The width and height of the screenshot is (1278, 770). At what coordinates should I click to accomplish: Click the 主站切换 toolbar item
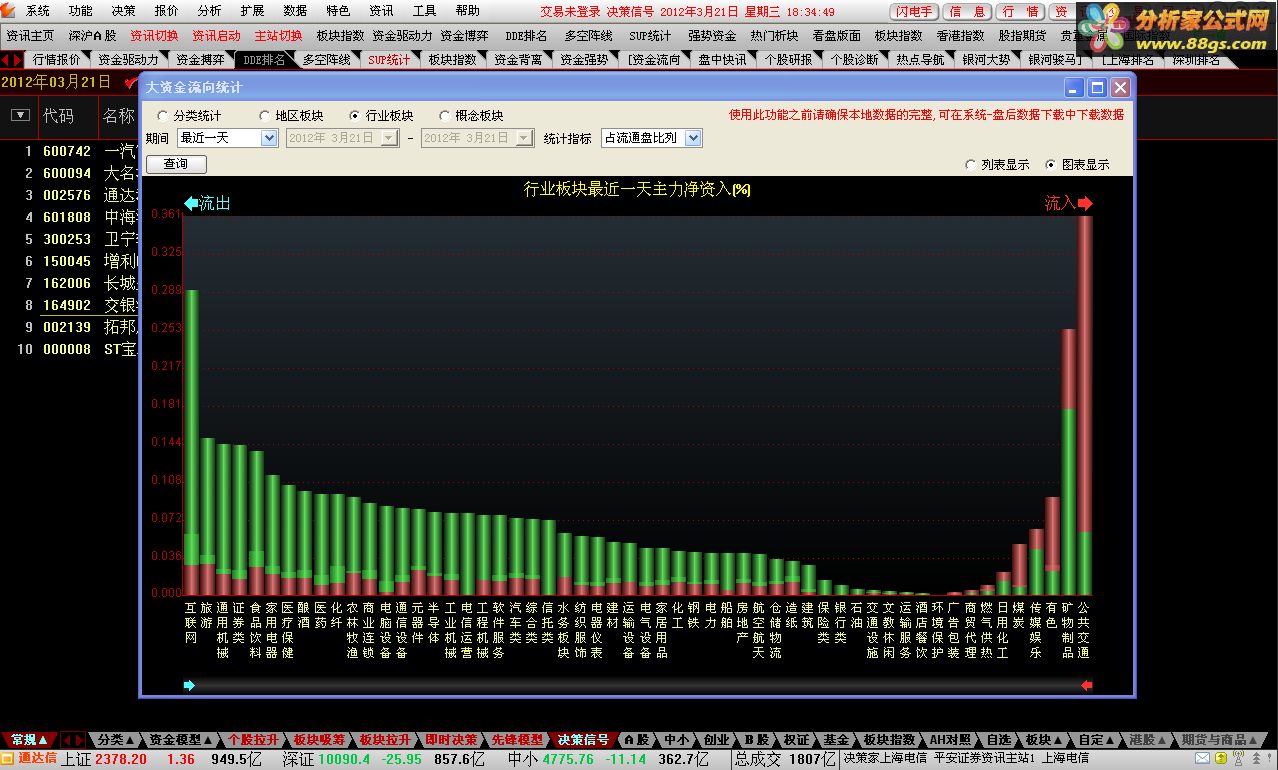(278, 35)
